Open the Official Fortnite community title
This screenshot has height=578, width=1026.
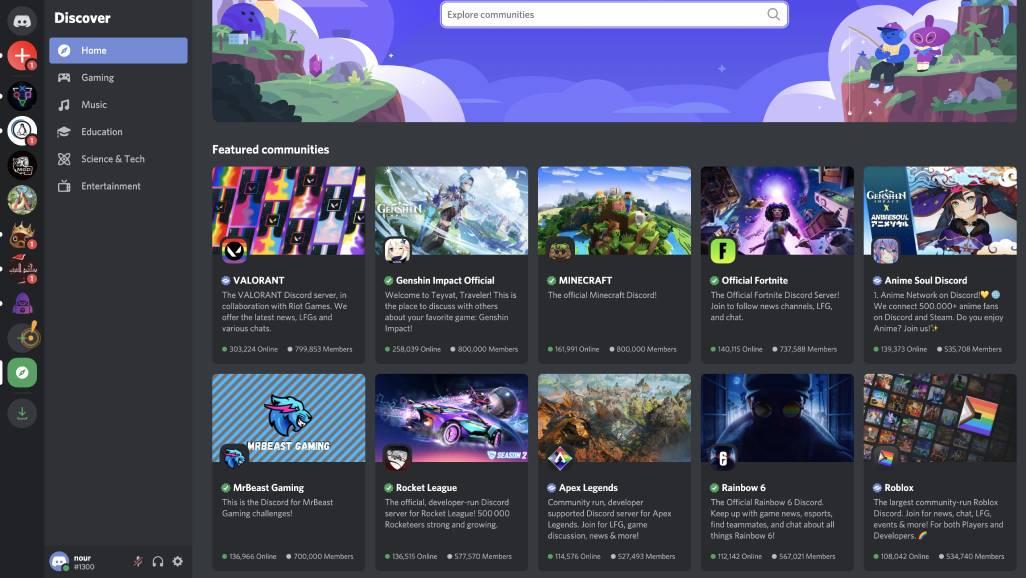tap(754, 280)
